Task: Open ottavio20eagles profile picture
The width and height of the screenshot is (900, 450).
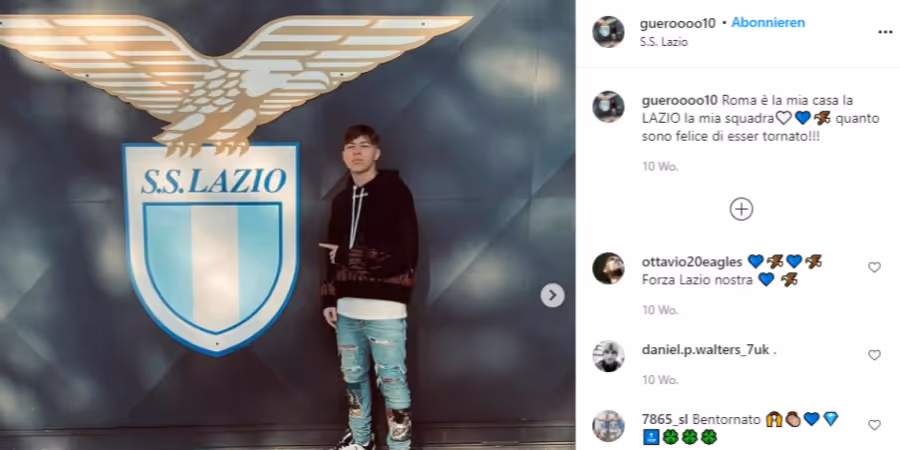Action: 608,268
